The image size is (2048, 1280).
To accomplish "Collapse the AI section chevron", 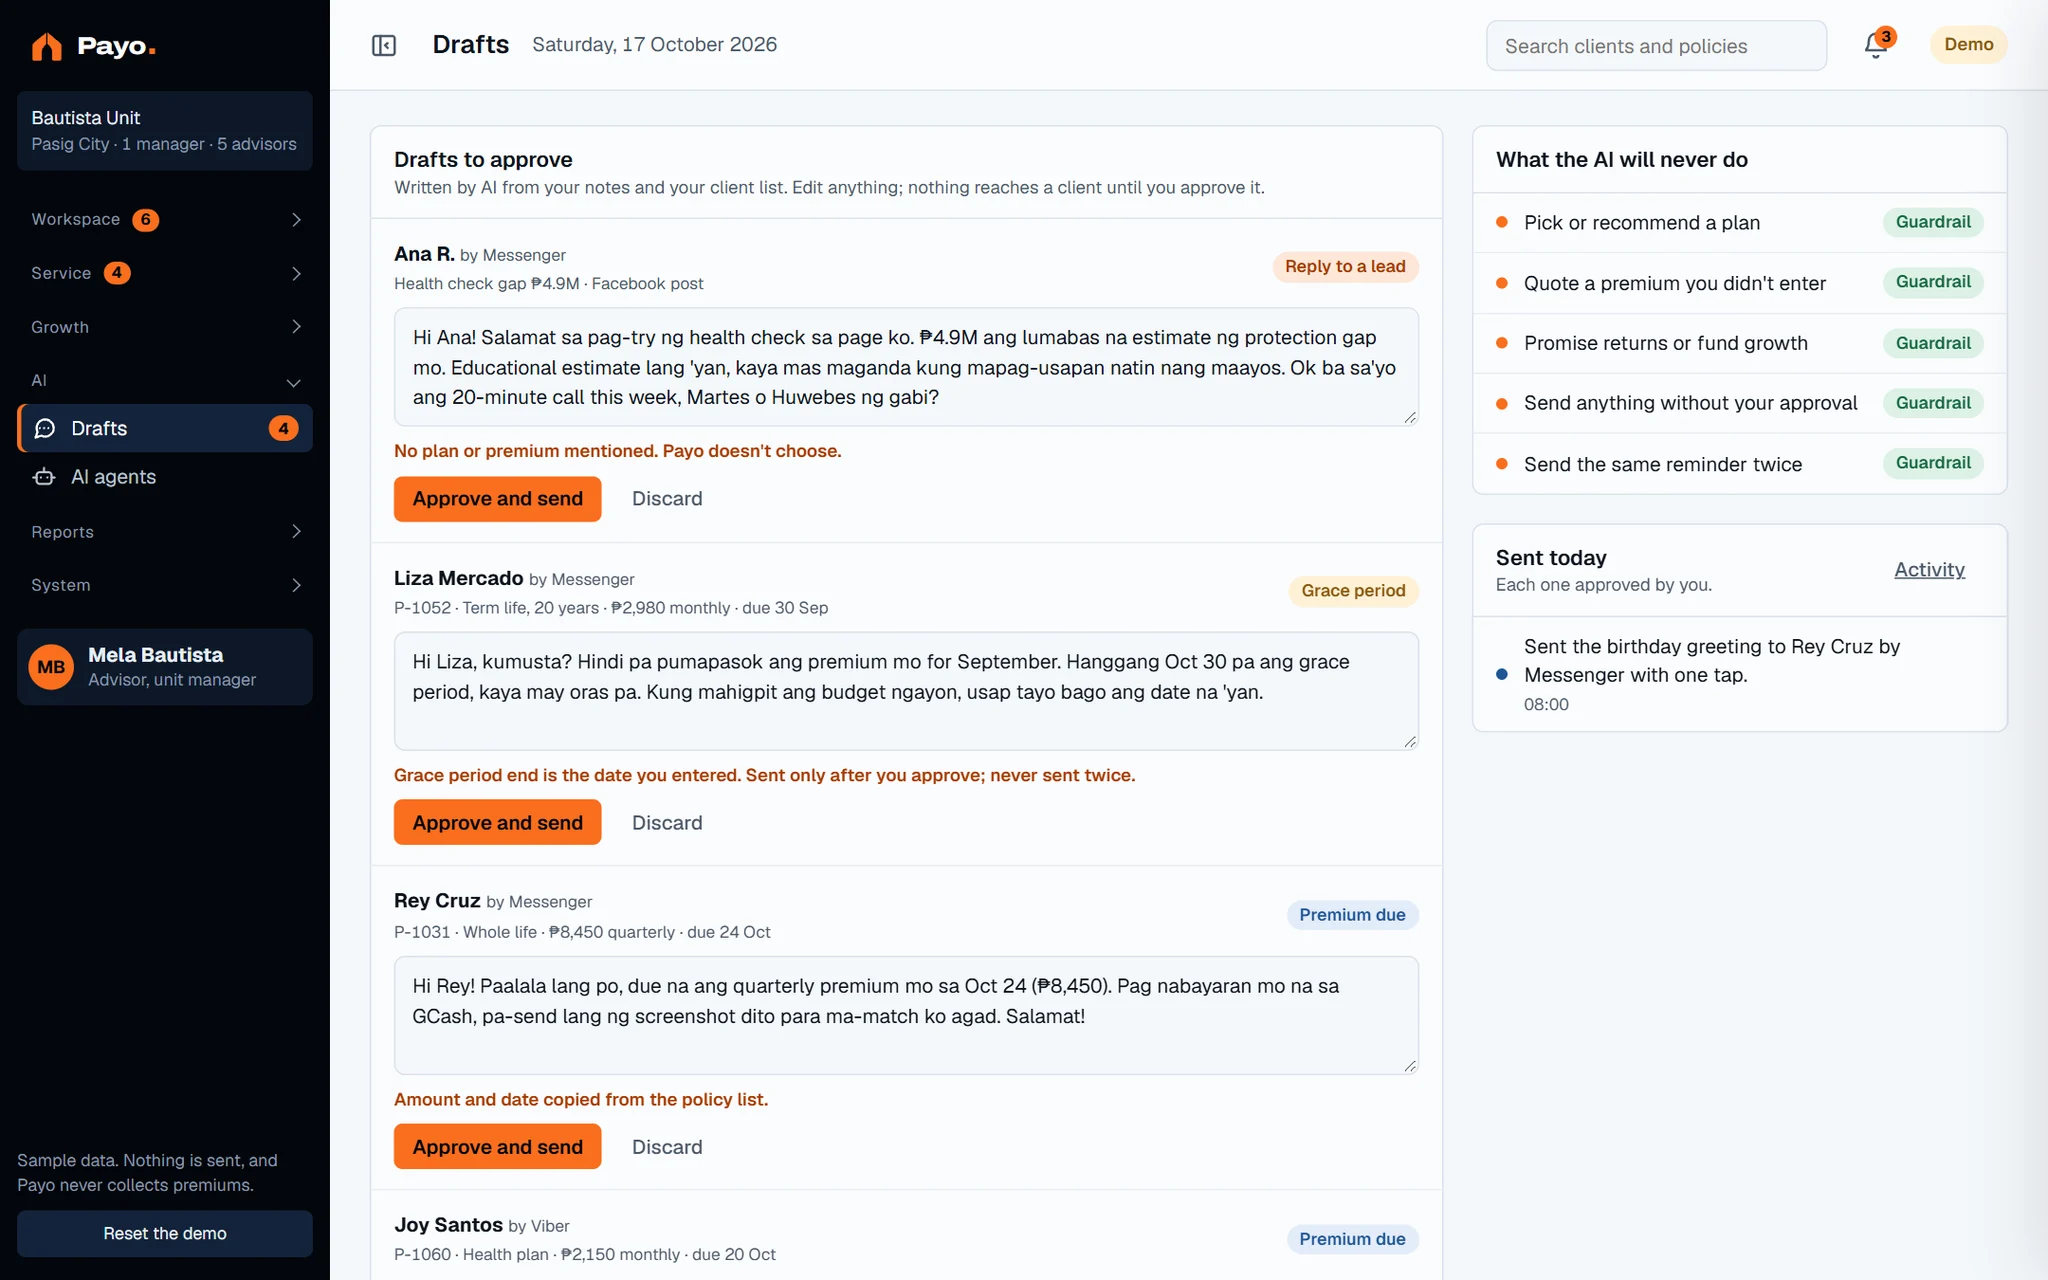I will (x=293, y=382).
